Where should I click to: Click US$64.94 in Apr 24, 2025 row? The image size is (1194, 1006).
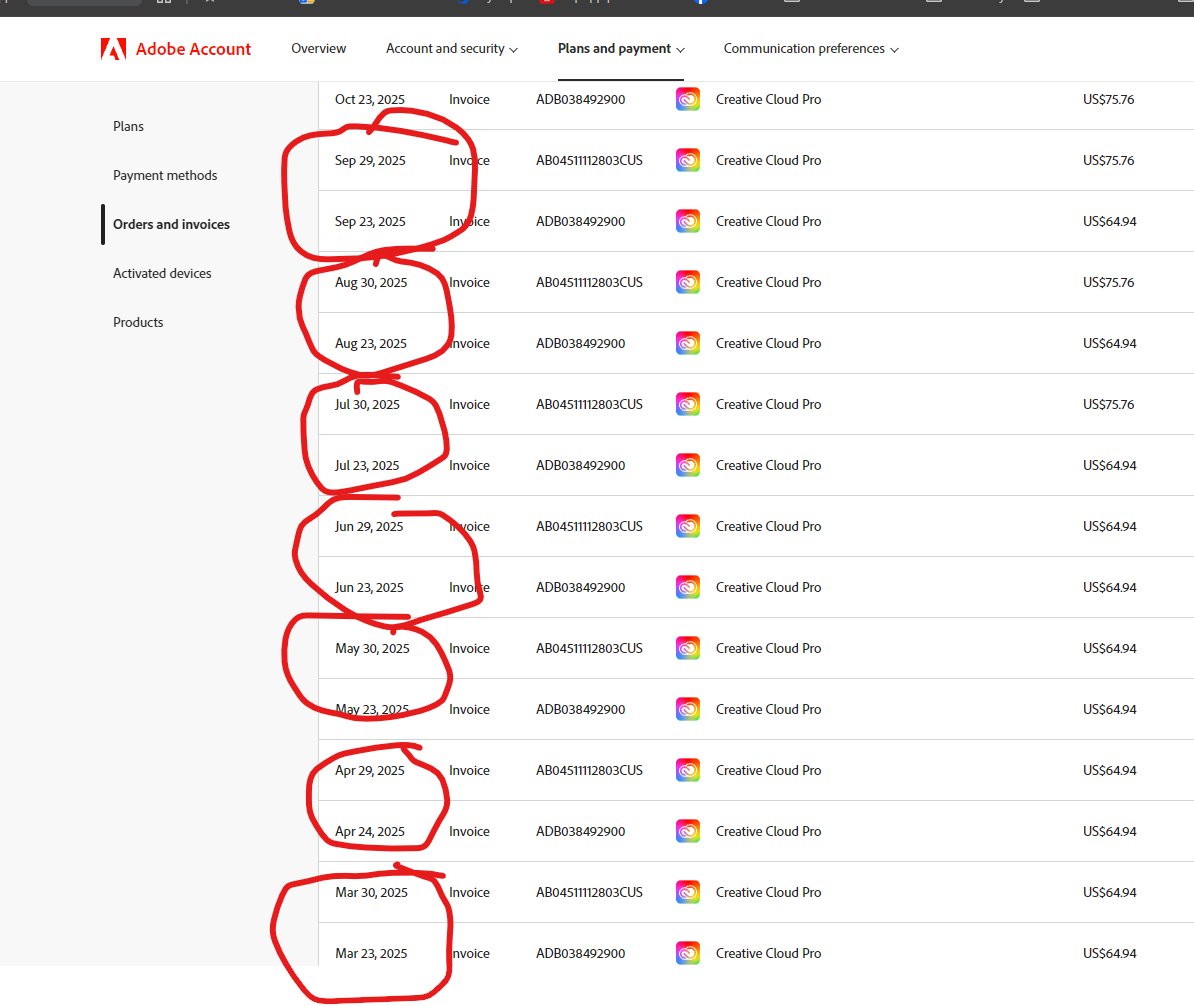[x=1109, y=831]
